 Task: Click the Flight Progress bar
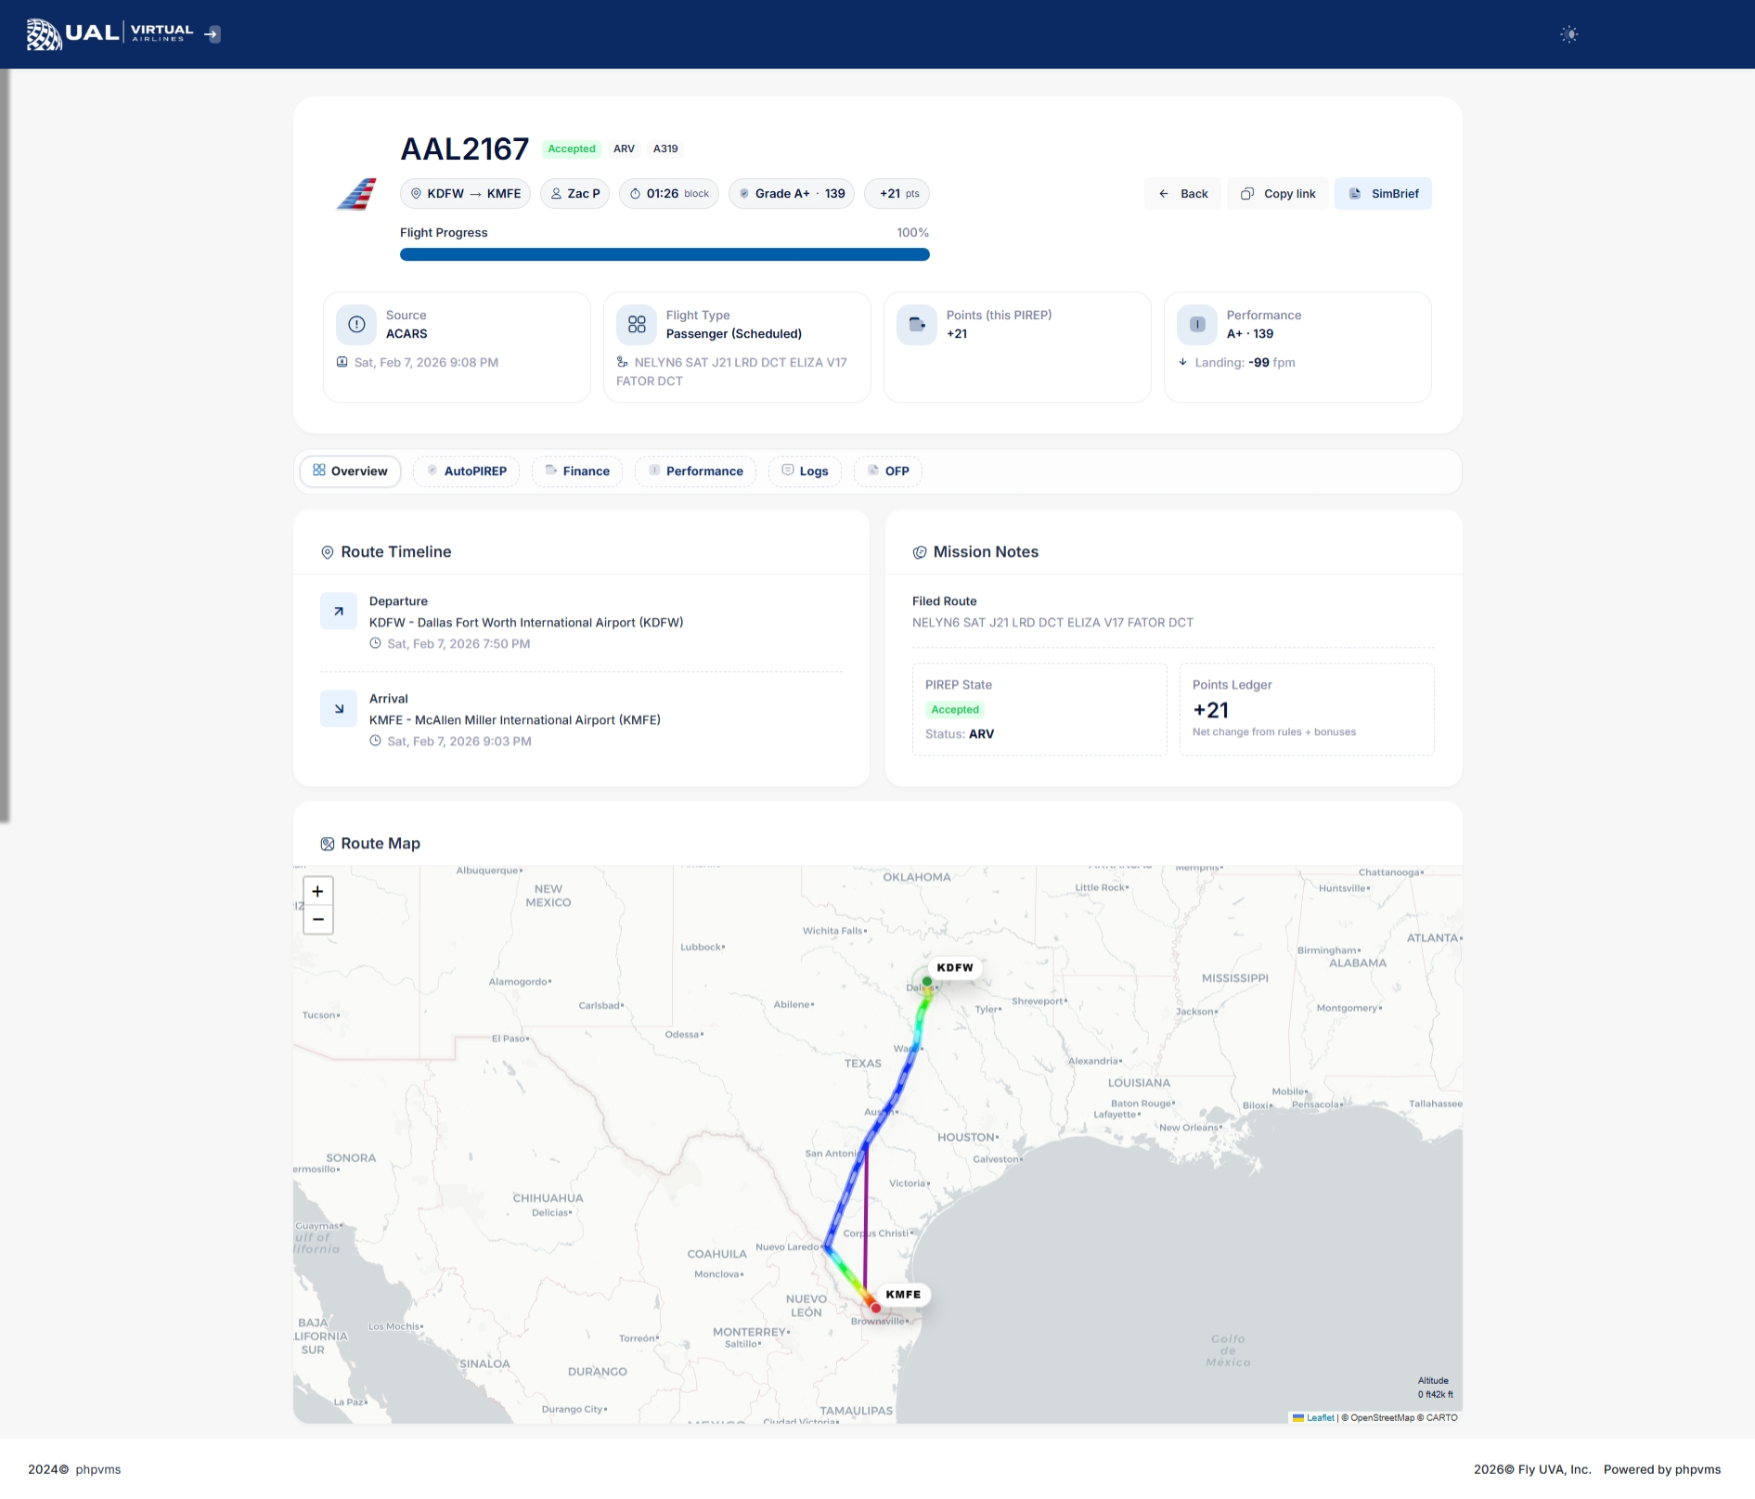click(x=664, y=255)
